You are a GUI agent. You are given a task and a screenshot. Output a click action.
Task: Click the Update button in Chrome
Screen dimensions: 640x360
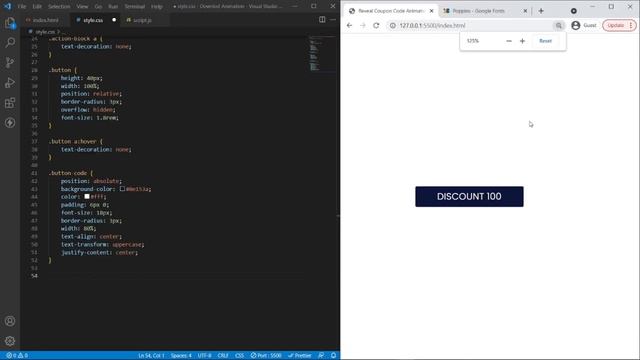pyautogui.click(x=616, y=25)
